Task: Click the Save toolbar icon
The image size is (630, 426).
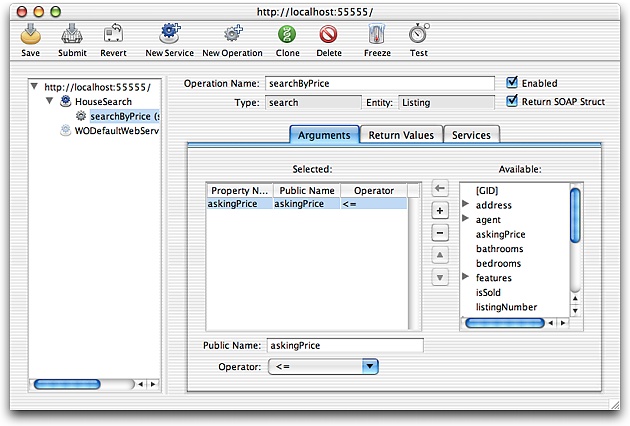Action: click(31, 34)
